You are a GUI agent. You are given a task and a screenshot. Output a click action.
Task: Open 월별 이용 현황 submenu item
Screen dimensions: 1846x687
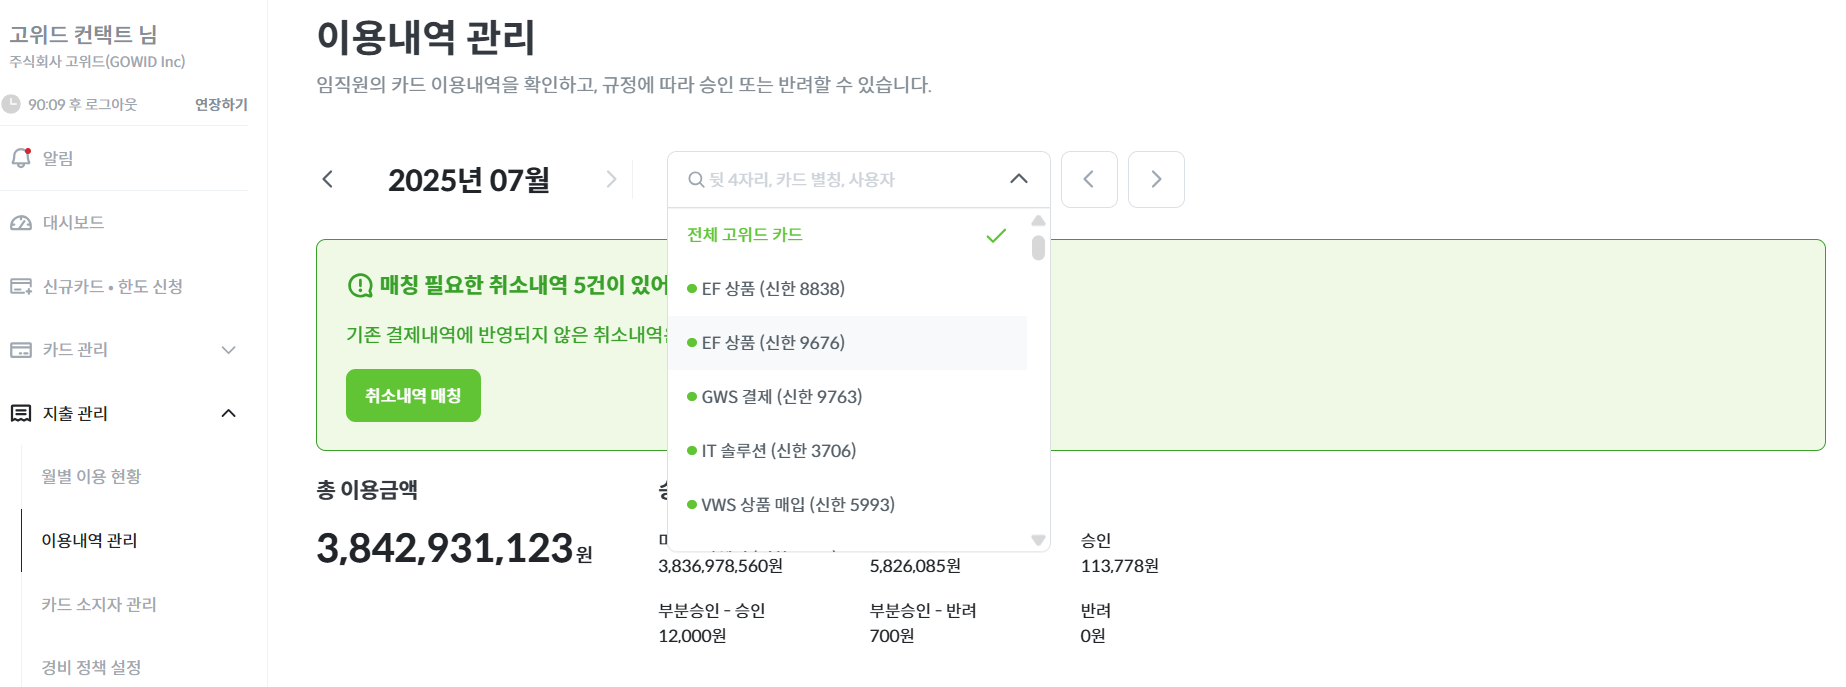(91, 476)
